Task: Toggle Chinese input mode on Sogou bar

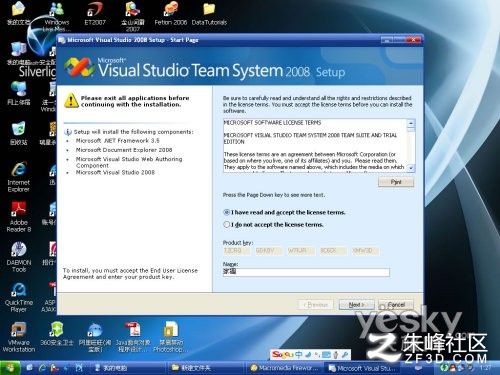Action: (300, 355)
